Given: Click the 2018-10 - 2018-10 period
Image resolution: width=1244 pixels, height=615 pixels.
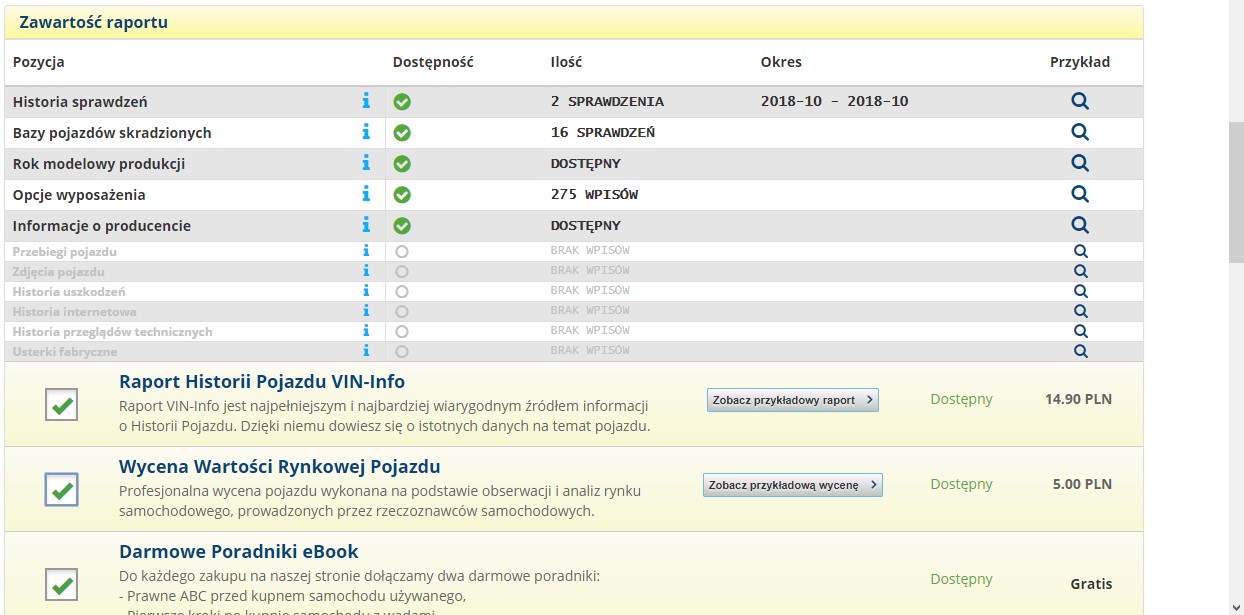Looking at the screenshot, I should click(835, 102).
